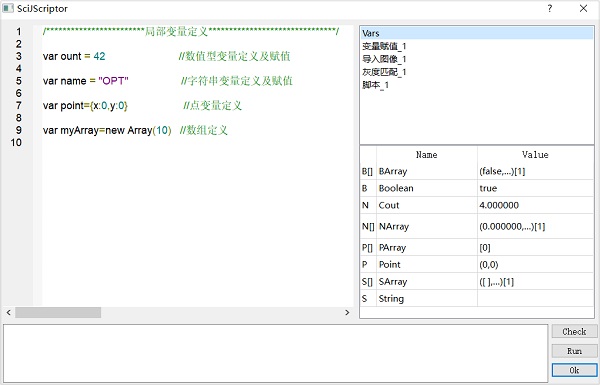Click inside the output message box
This screenshot has height=385, width=600.
pos(276,353)
